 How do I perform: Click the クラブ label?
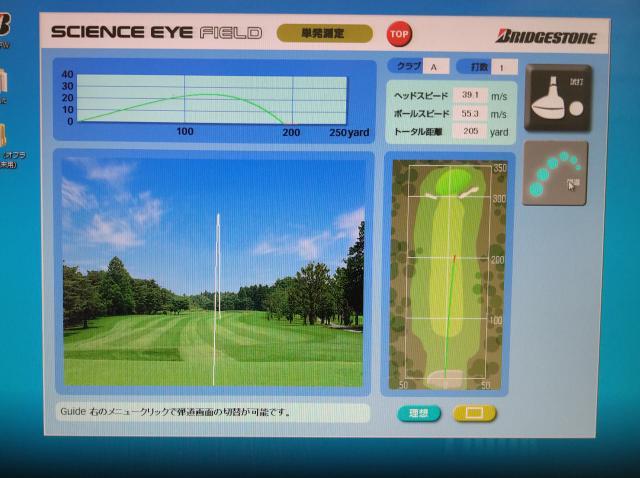tap(409, 66)
